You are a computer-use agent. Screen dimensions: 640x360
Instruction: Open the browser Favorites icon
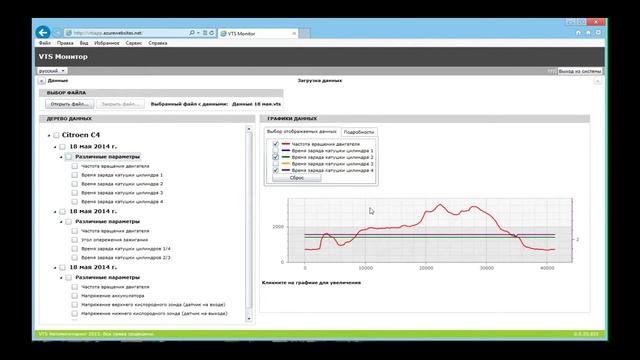click(x=588, y=33)
